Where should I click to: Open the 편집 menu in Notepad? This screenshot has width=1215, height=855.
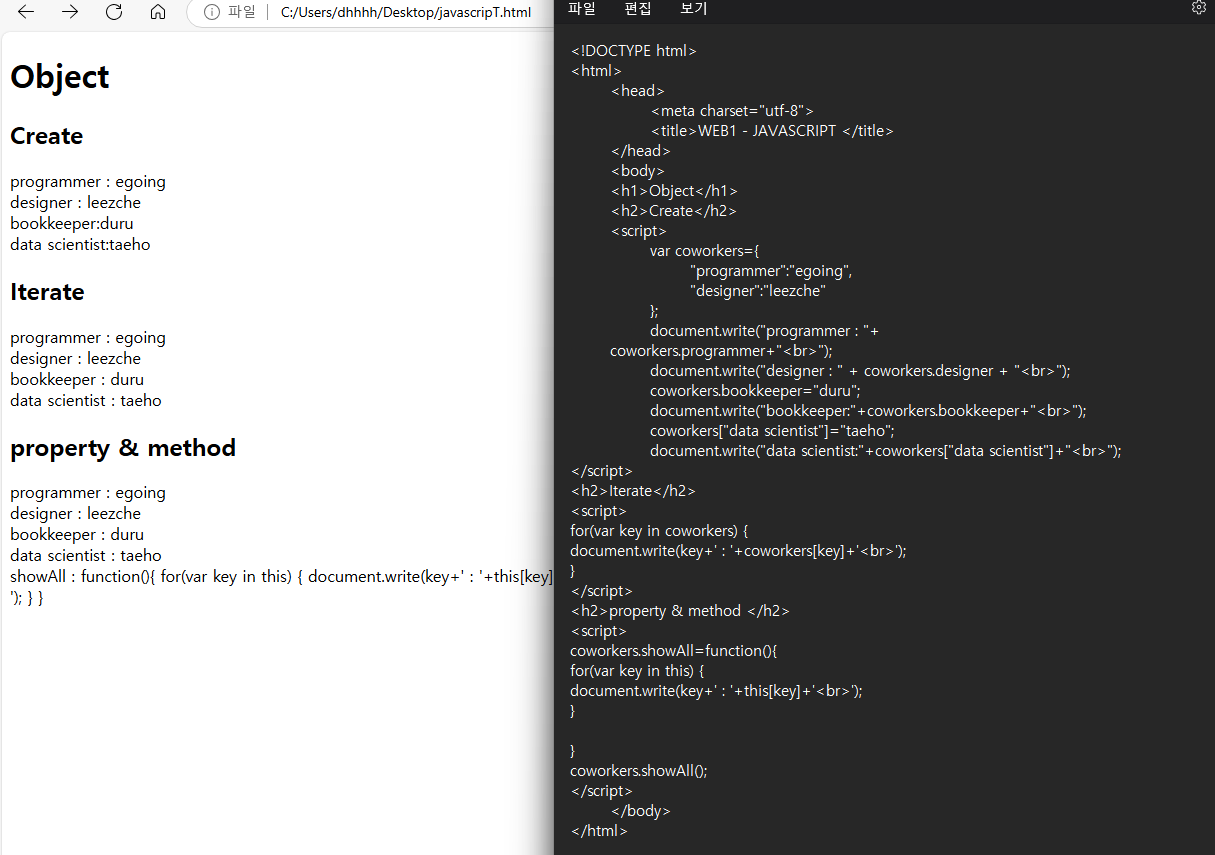637,9
